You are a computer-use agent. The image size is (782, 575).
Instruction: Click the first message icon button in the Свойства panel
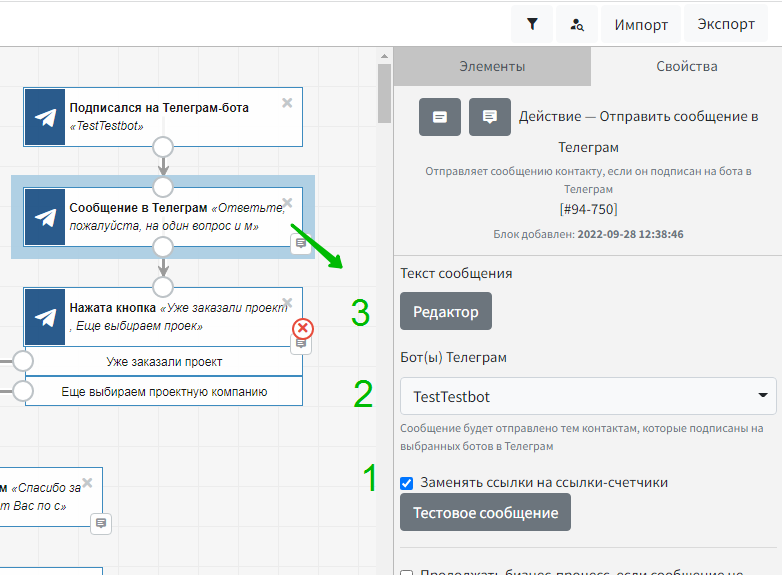(439, 117)
